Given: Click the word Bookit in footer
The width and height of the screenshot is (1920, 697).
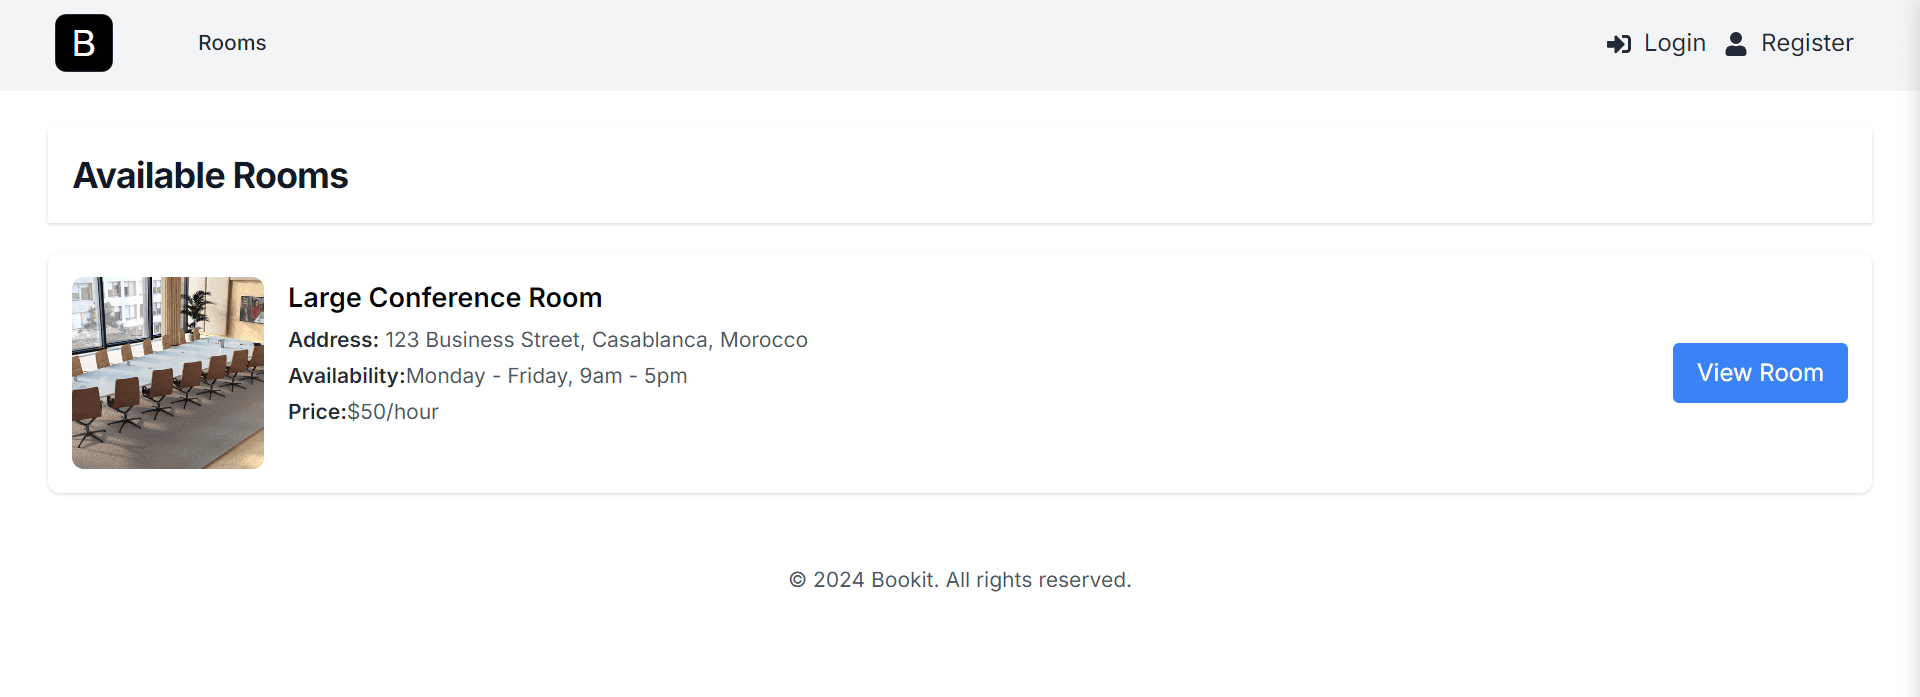Looking at the screenshot, I should point(903,580).
